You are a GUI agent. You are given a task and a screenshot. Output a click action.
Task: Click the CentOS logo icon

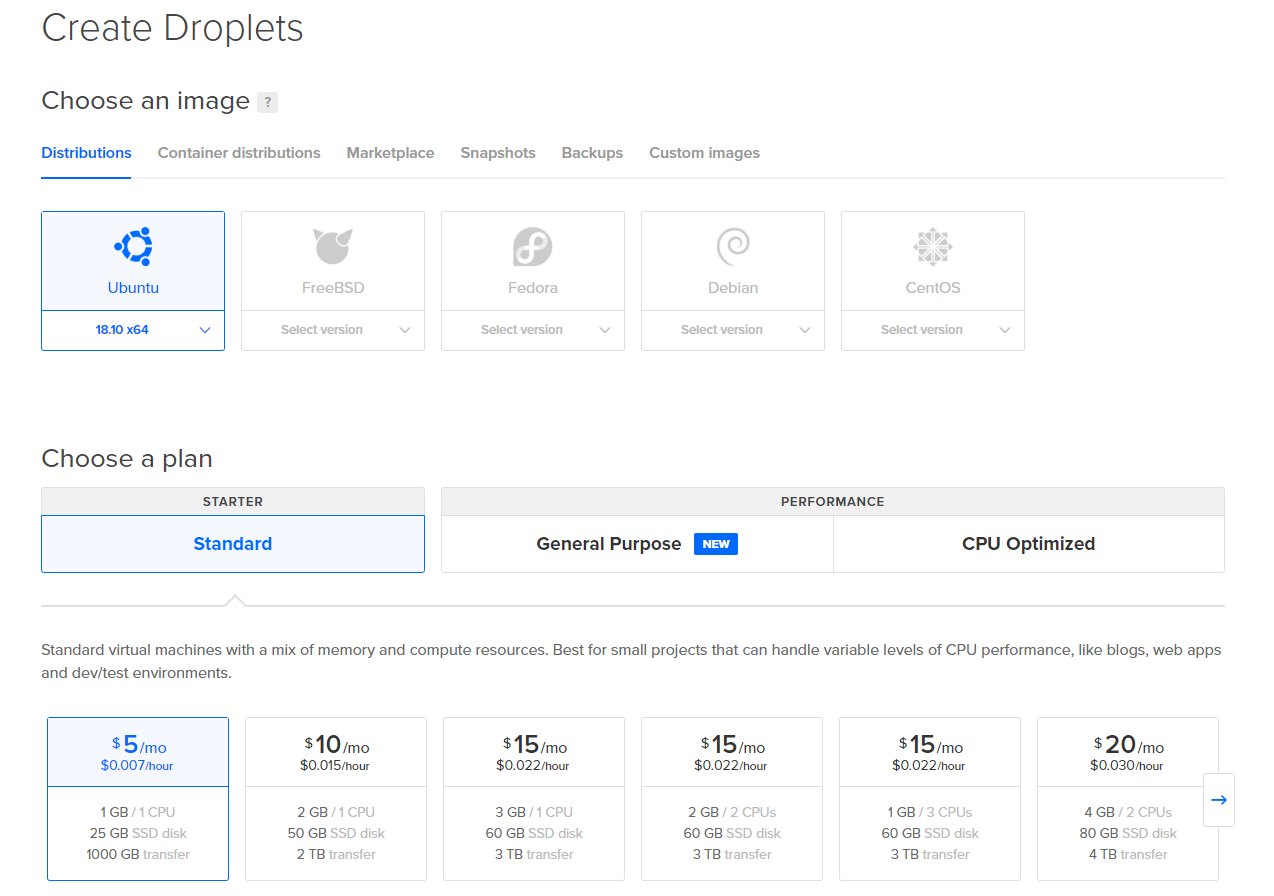click(933, 246)
